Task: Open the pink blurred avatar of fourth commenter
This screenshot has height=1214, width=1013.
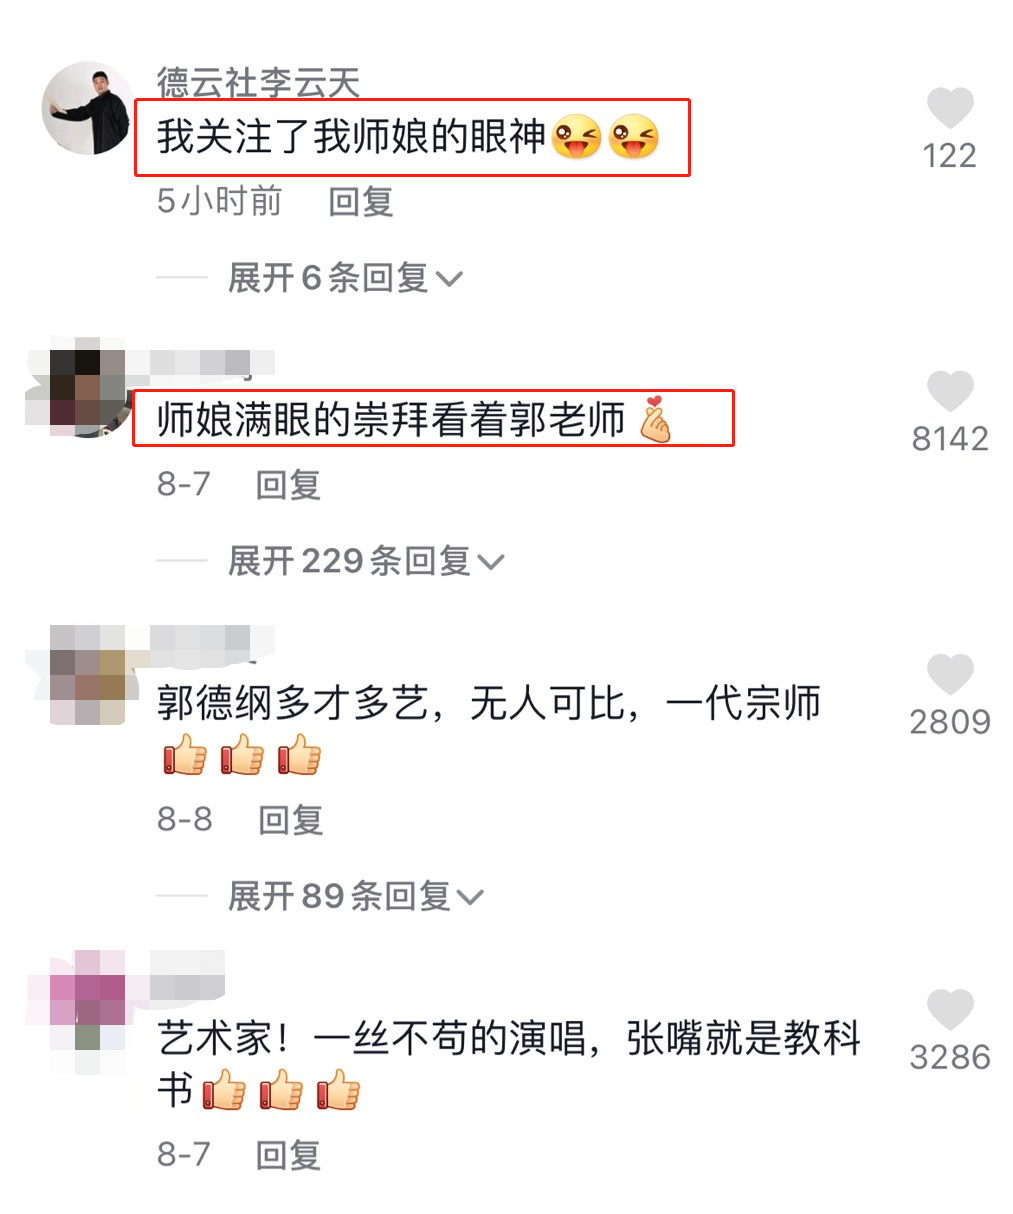Action: [x=88, y=1000]
